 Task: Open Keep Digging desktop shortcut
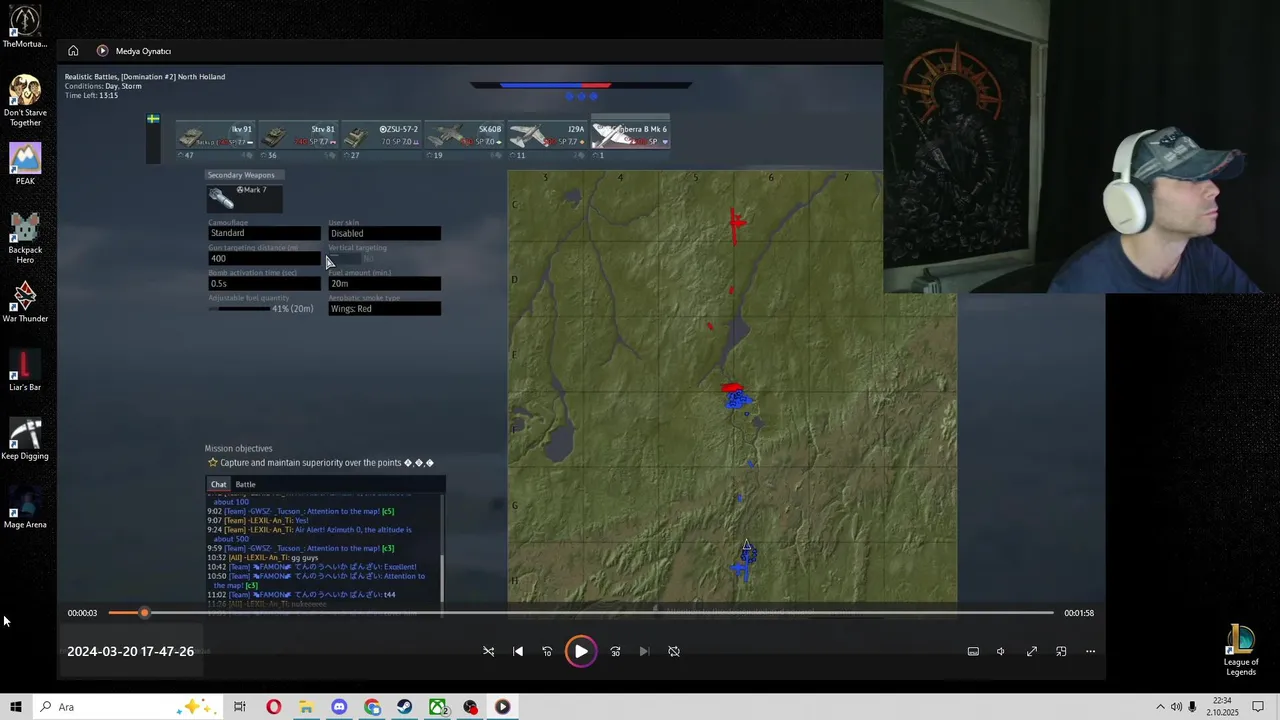pyautogui.click(x=25, y=439)
